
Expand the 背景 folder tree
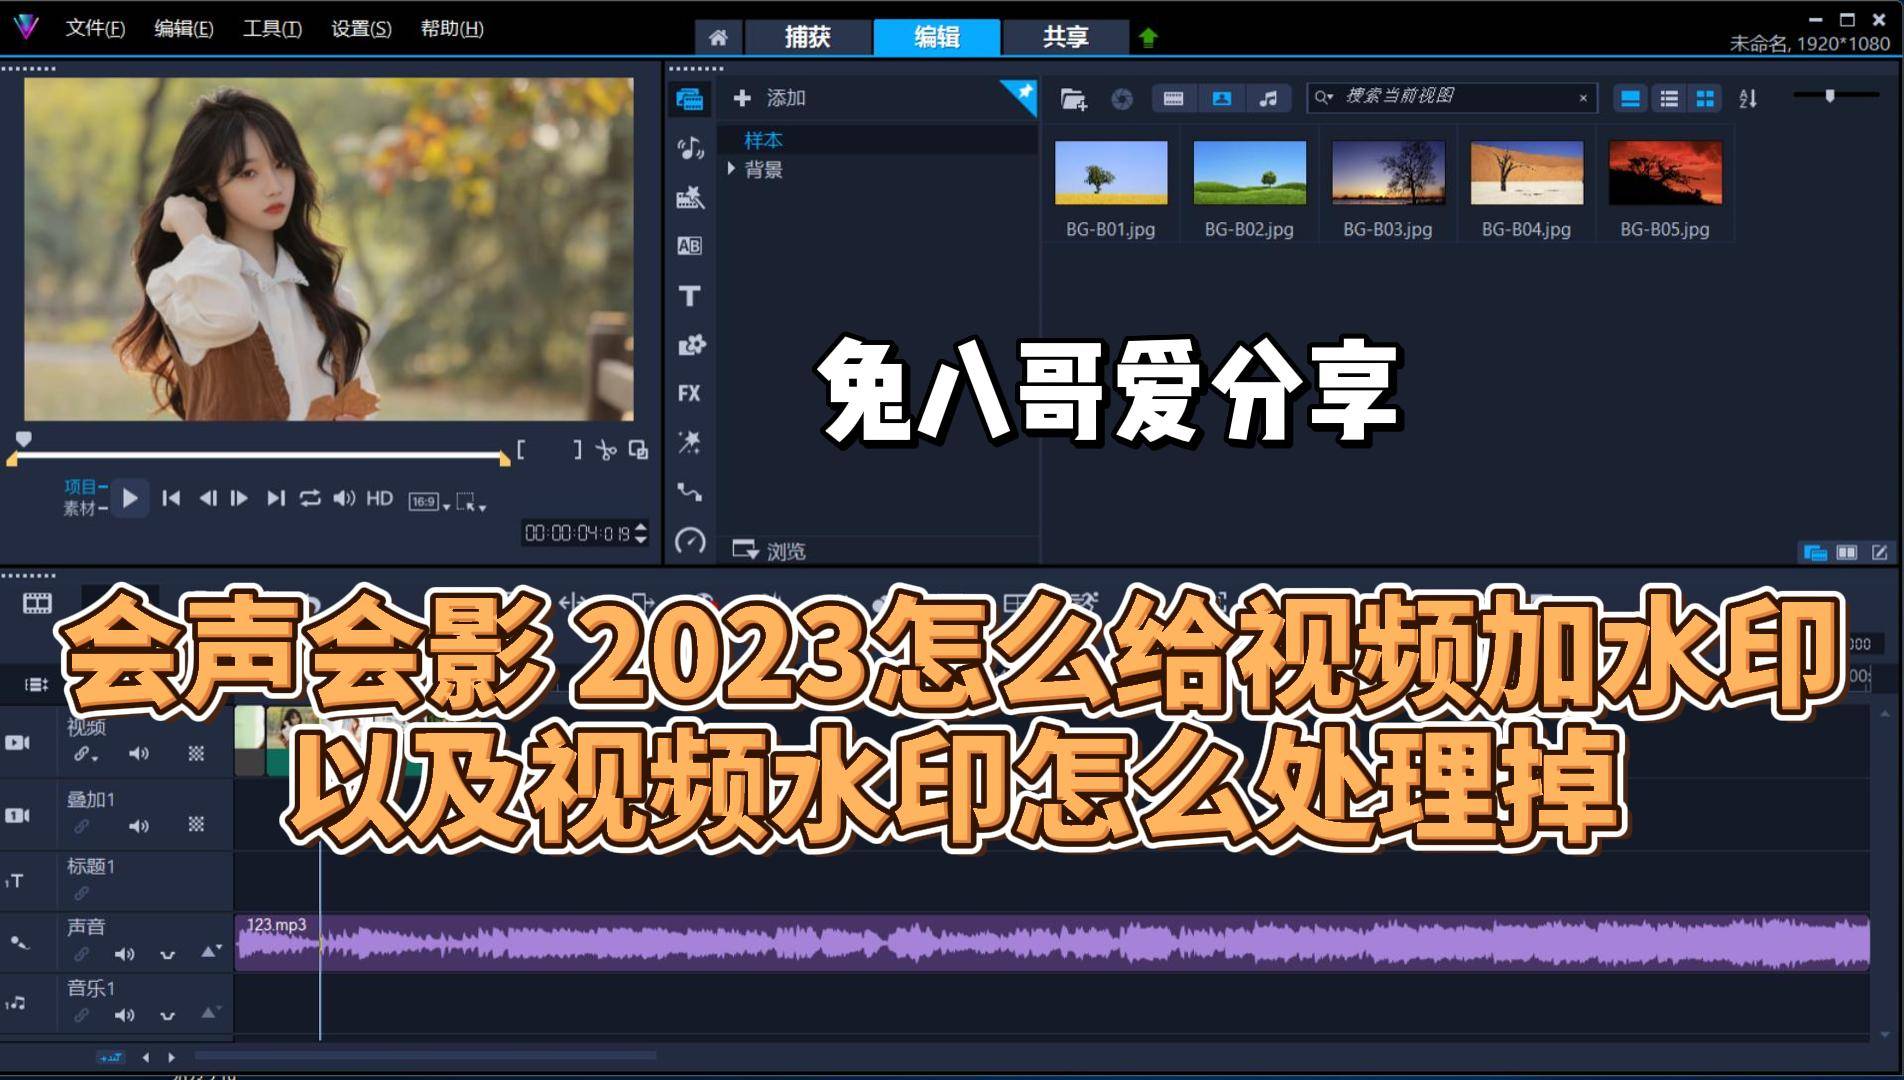[x=731, y=169]
